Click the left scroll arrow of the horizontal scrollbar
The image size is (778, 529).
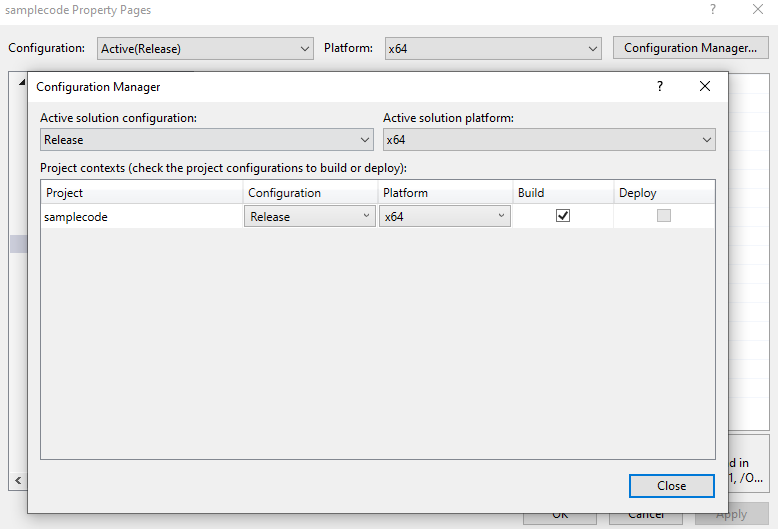(15, 481)
